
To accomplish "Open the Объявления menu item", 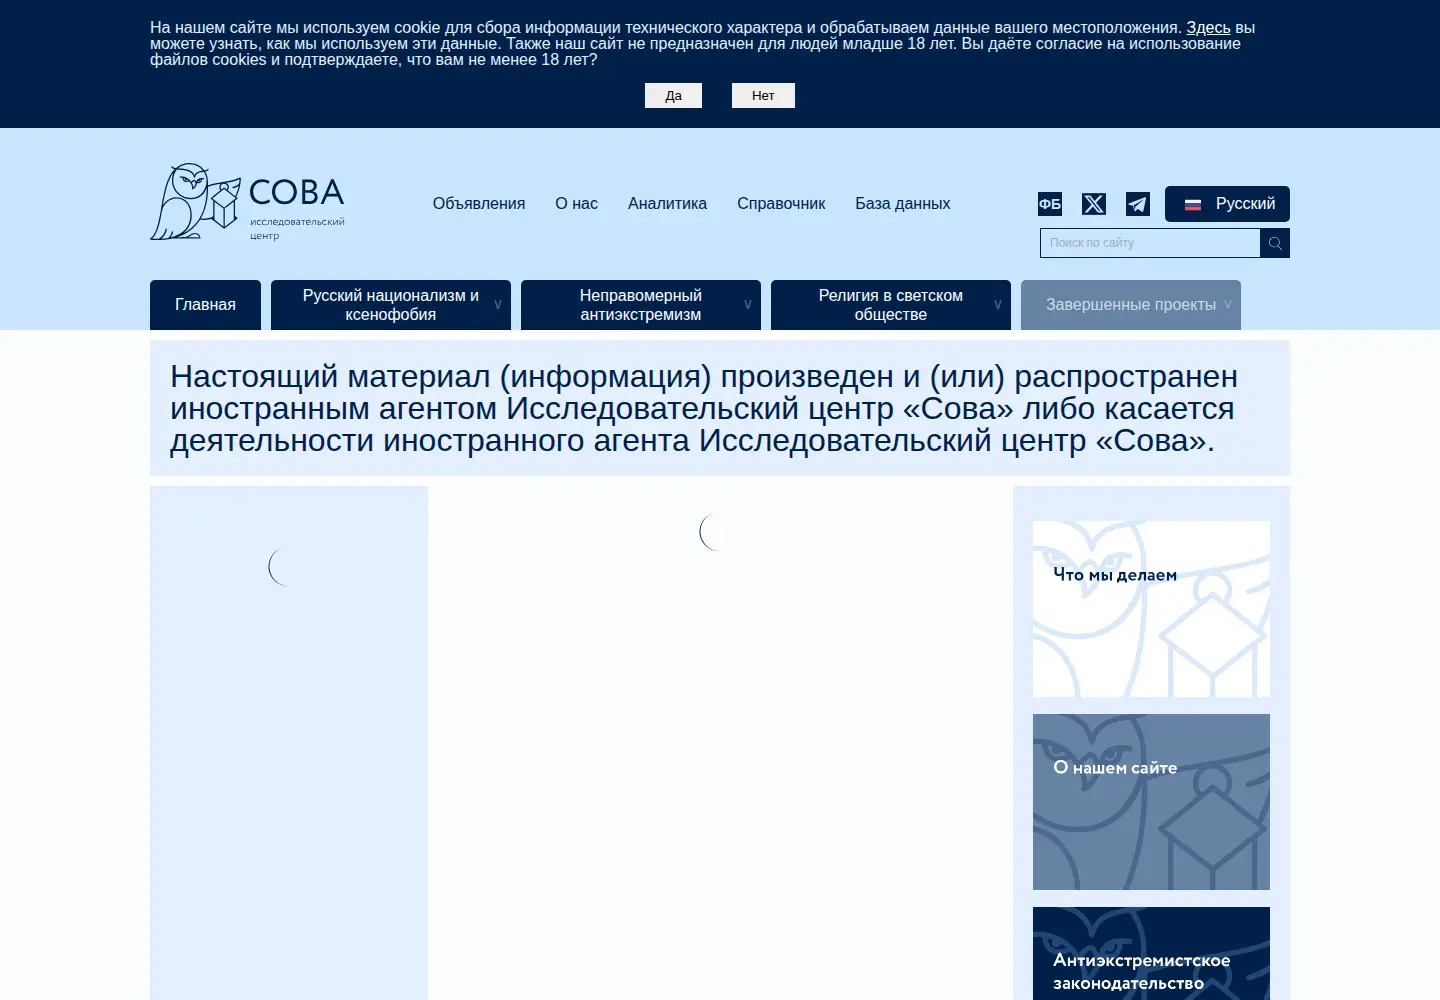I will (x=479, y=204).
